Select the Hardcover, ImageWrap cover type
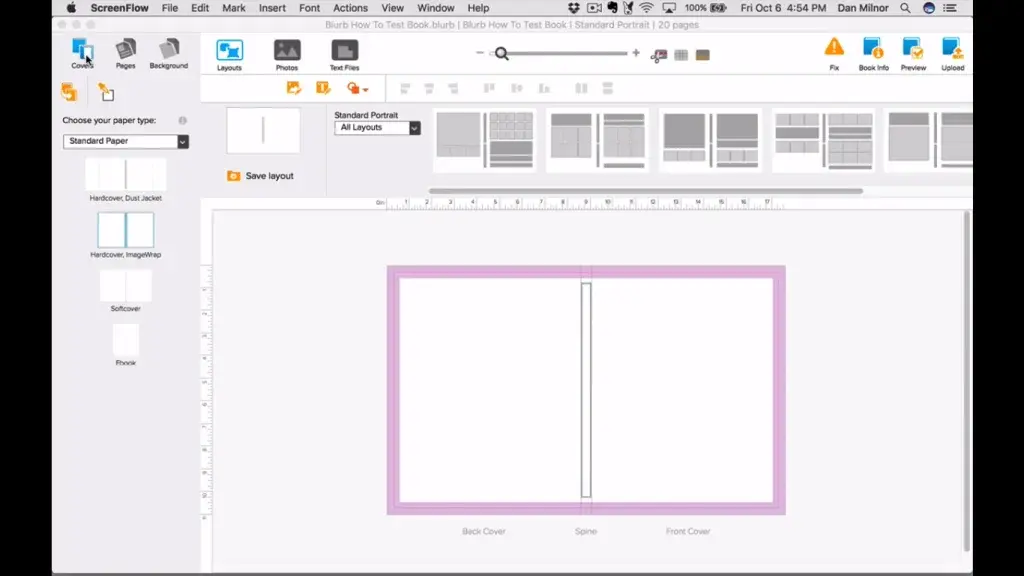 point(124,231)
